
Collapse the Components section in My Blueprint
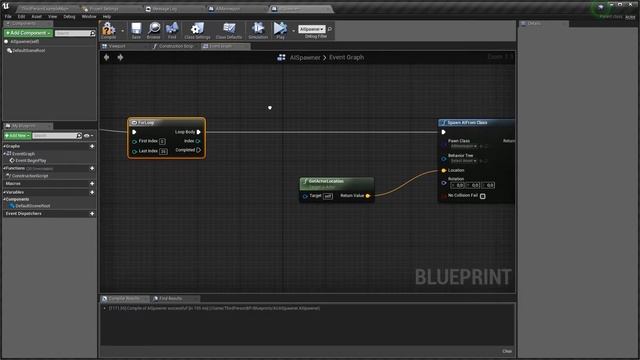[x=5, y=199]
